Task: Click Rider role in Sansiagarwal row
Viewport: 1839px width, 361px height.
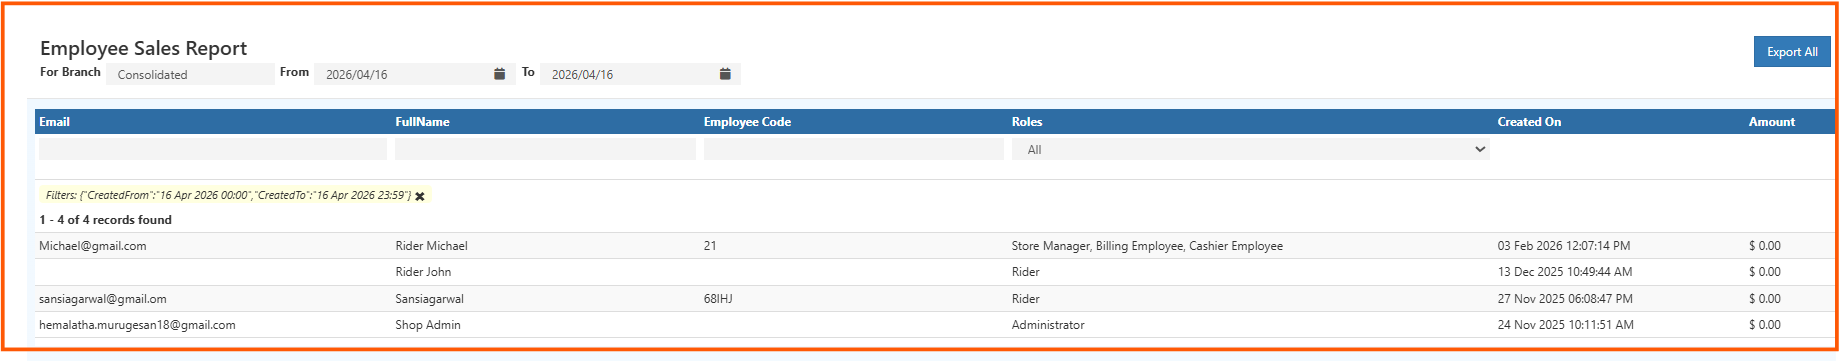Action: [1025, 299]
